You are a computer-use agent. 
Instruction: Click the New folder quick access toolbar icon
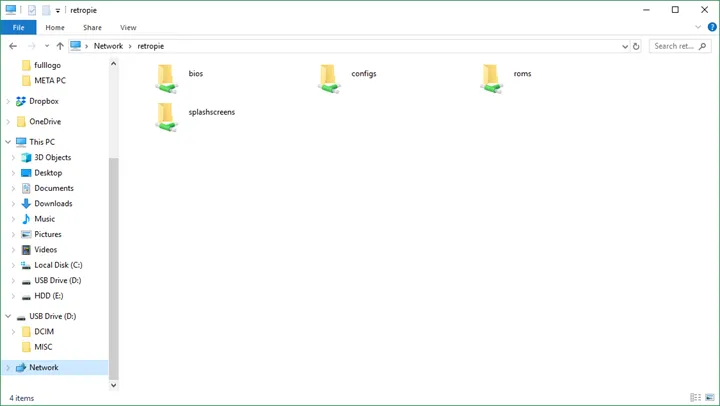[x=46, y=10]
